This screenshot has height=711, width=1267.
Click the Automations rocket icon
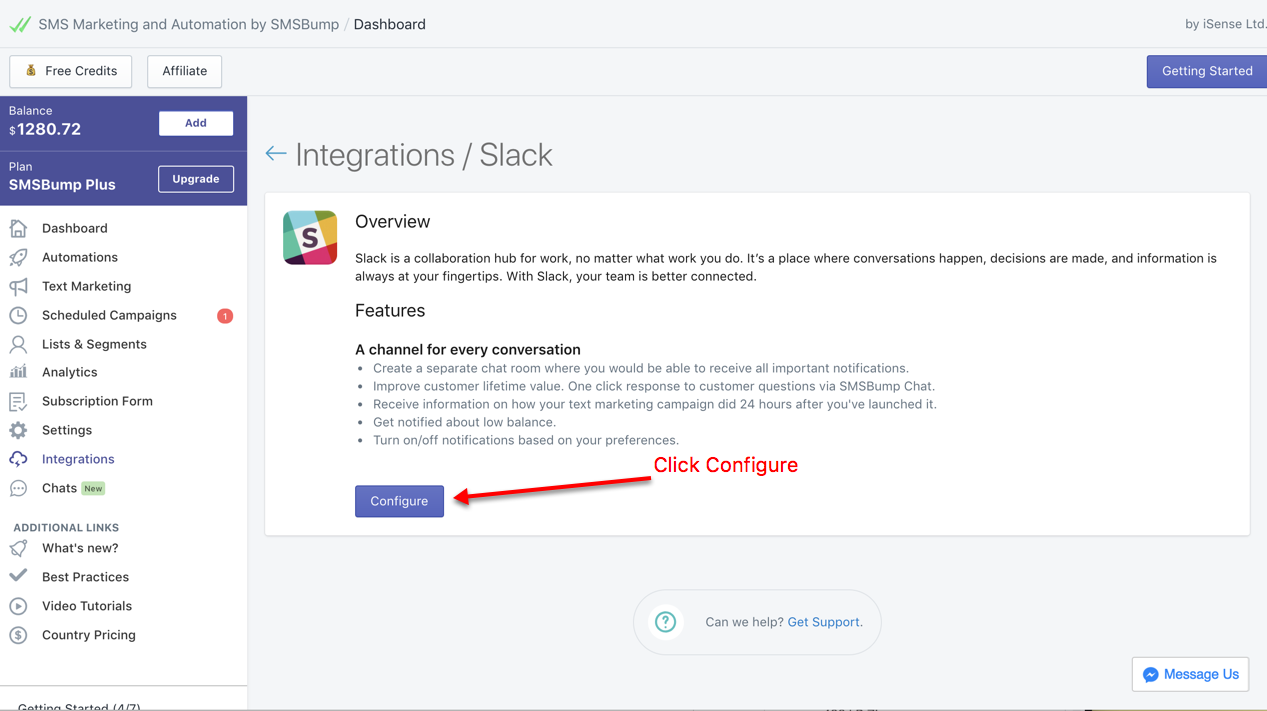pos(18,257)
